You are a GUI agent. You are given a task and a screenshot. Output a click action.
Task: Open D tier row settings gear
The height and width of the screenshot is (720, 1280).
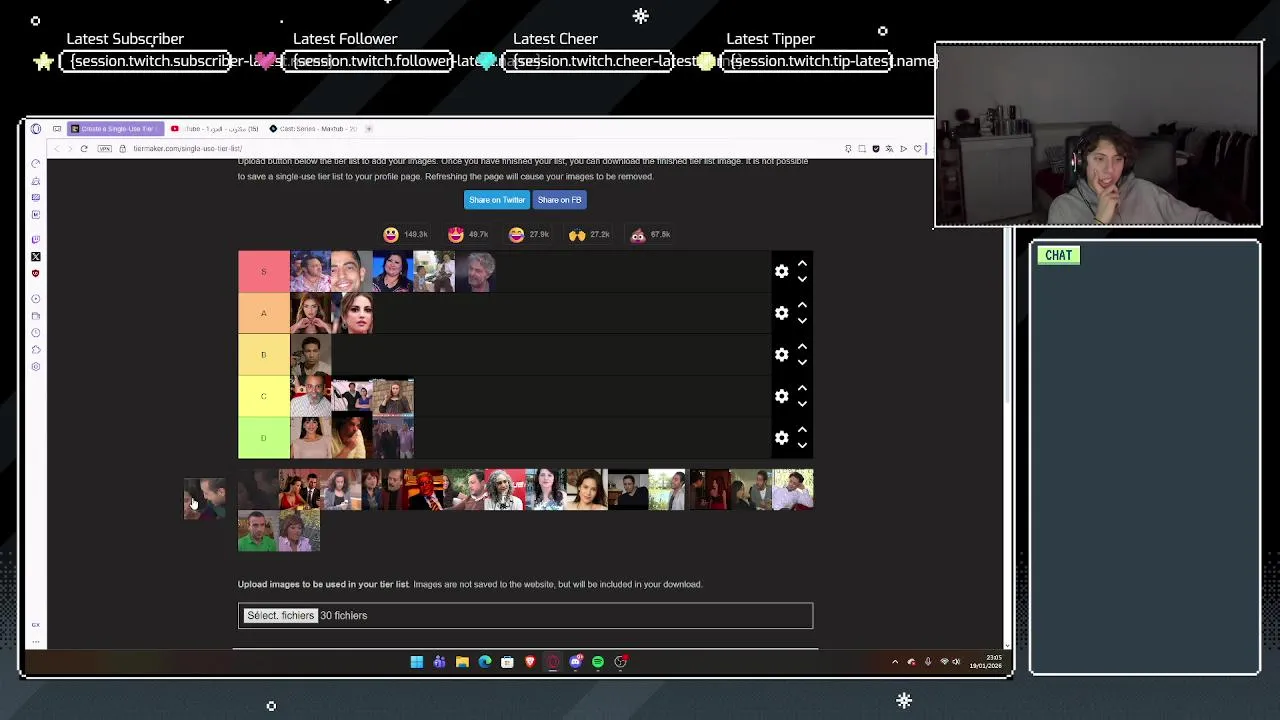pyautogui.click(x=782, y=437)
